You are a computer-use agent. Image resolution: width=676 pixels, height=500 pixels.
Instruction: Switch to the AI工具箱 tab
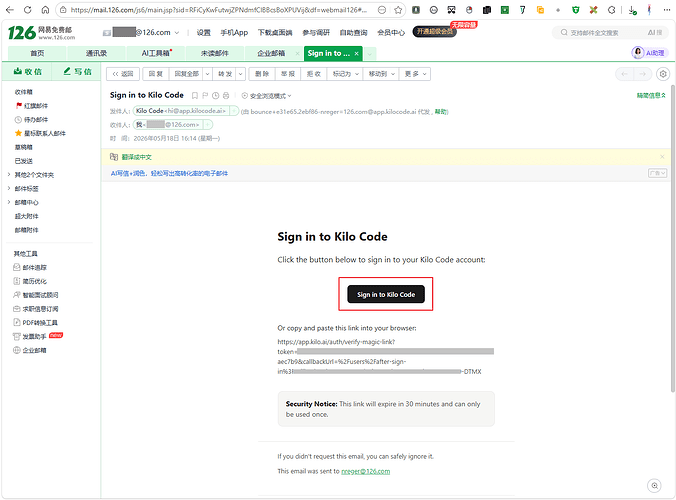156,53
